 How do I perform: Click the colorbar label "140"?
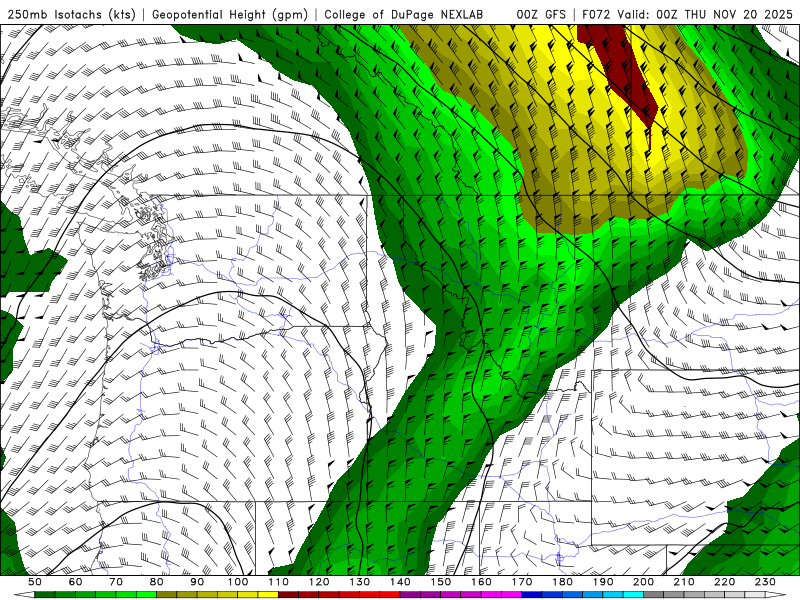(400, 582)
